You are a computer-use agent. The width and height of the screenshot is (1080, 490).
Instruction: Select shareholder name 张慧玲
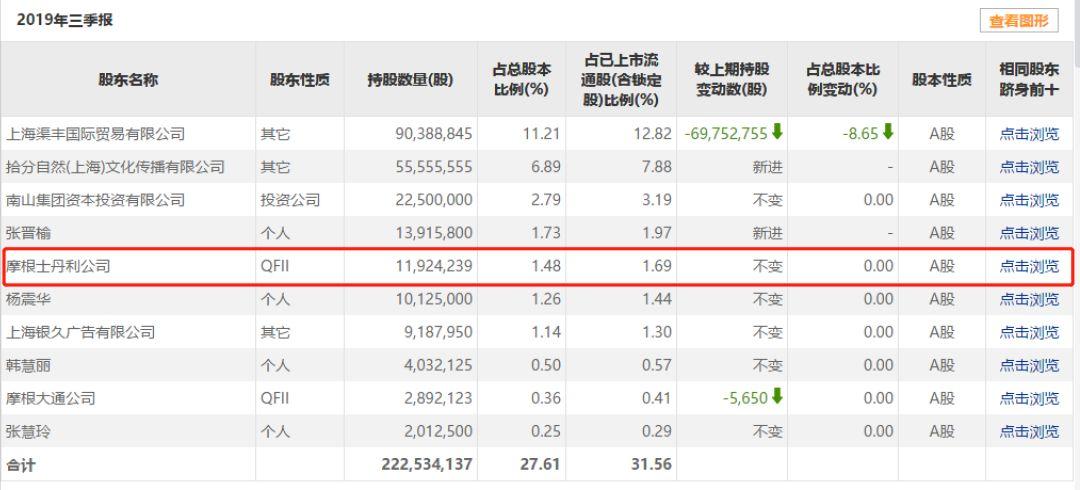point(28,432)
